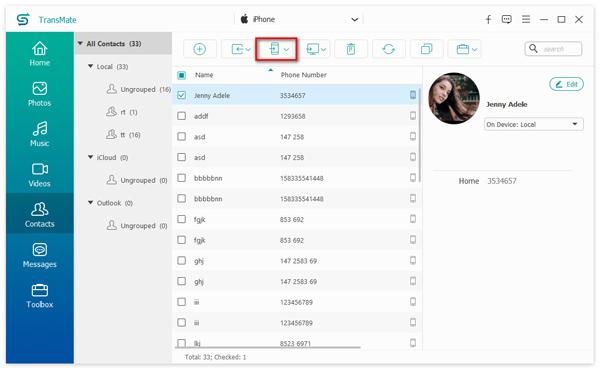Open the export to PC toolbar button

click(x=316, y=49)
